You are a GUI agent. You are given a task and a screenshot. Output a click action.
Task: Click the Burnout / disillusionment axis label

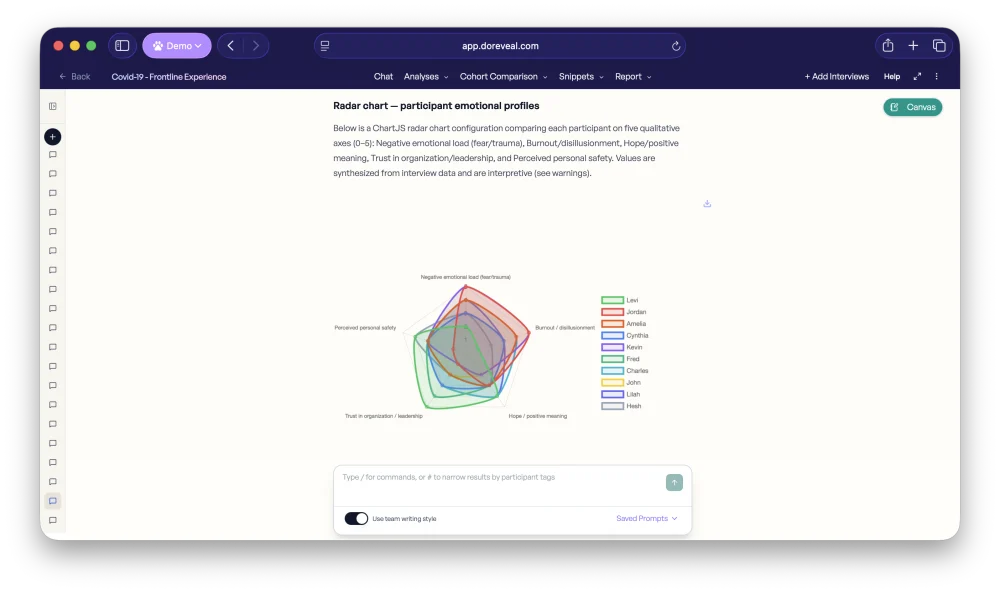pyautogui.click(x=565, y=328)
